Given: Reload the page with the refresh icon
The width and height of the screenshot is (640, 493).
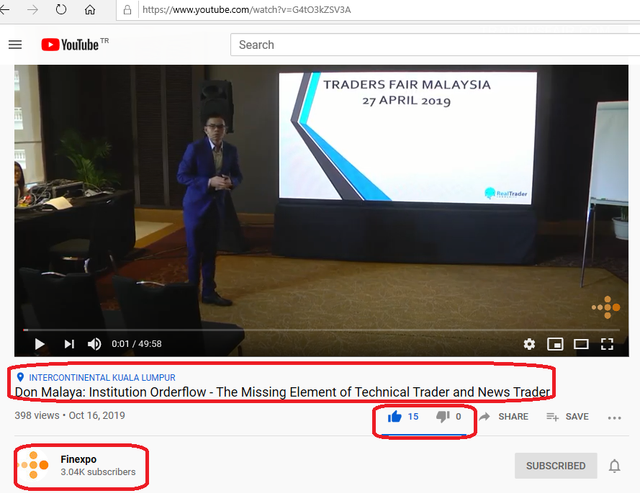Looking at the screenshot, I should 61,9.
